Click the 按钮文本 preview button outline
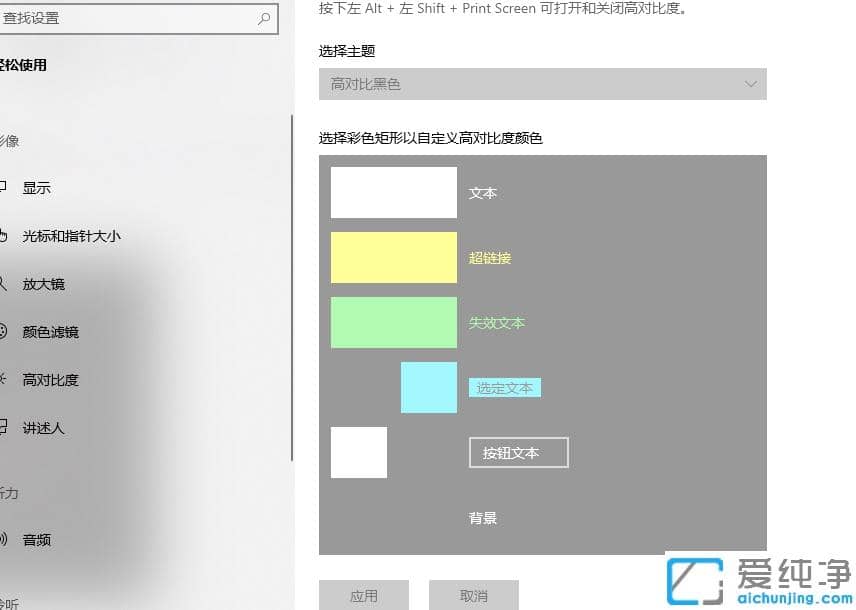856x610 pixels. tap(518, 452)
